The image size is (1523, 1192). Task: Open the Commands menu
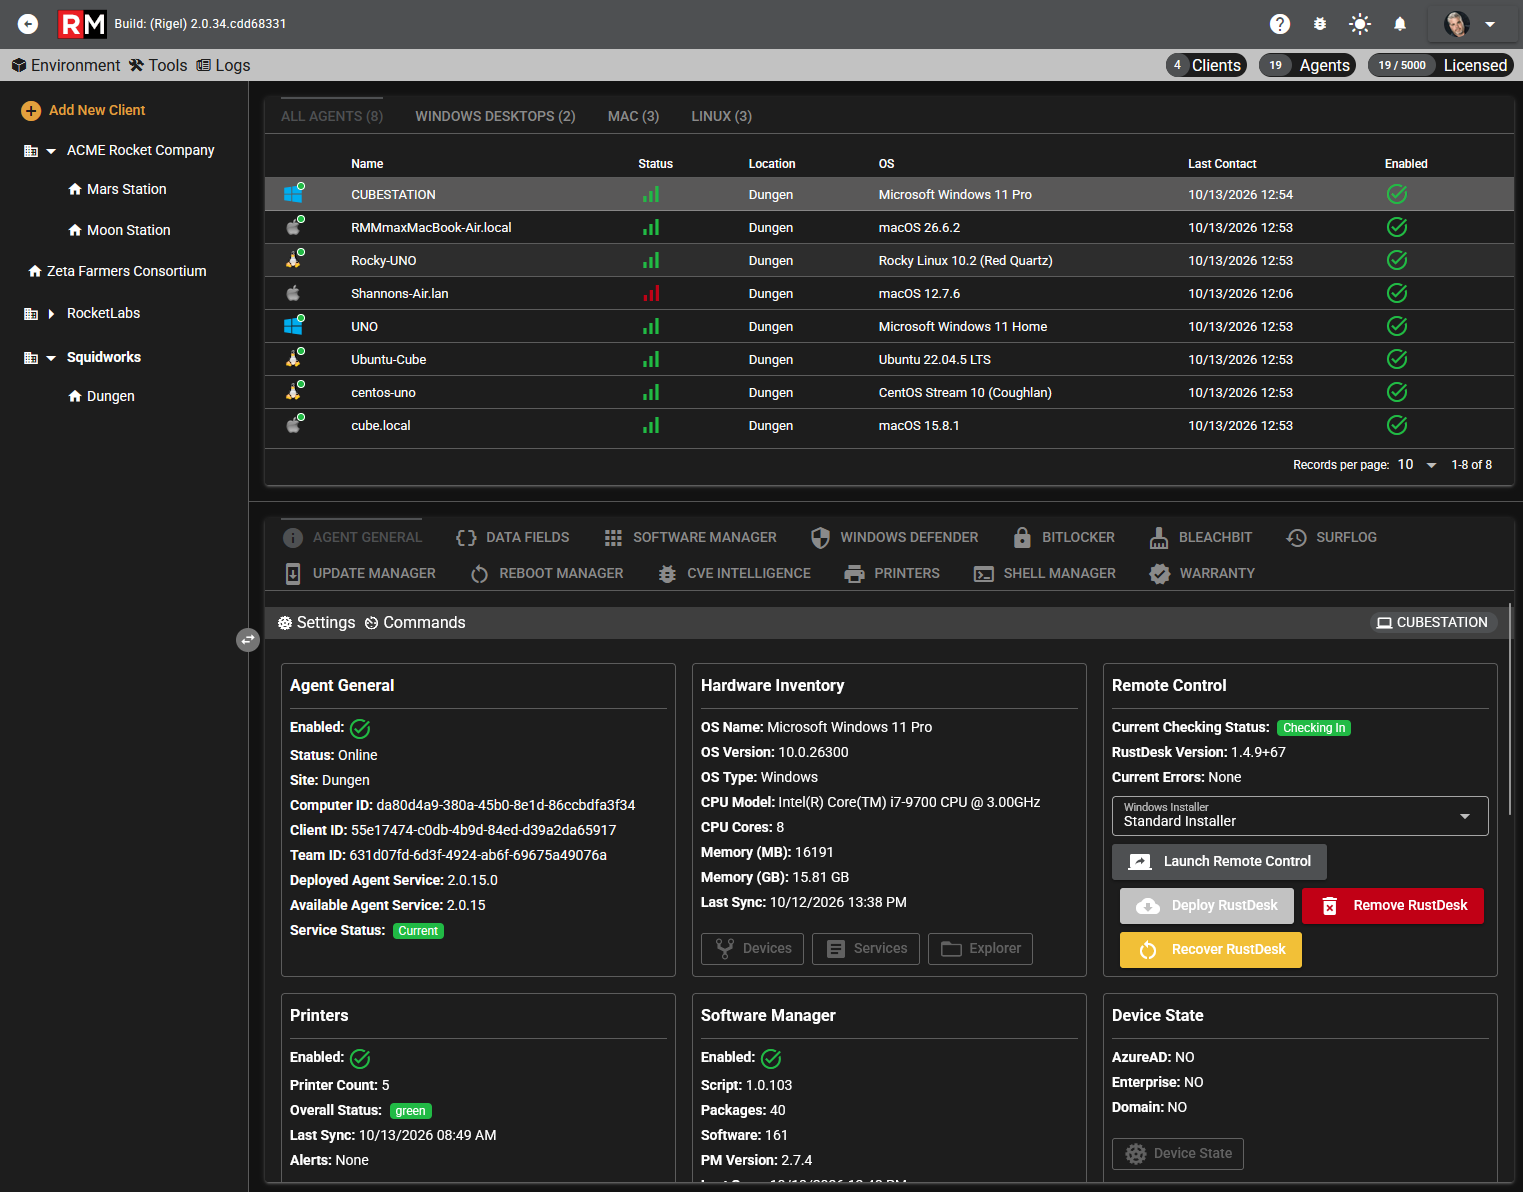click(415, 623)
